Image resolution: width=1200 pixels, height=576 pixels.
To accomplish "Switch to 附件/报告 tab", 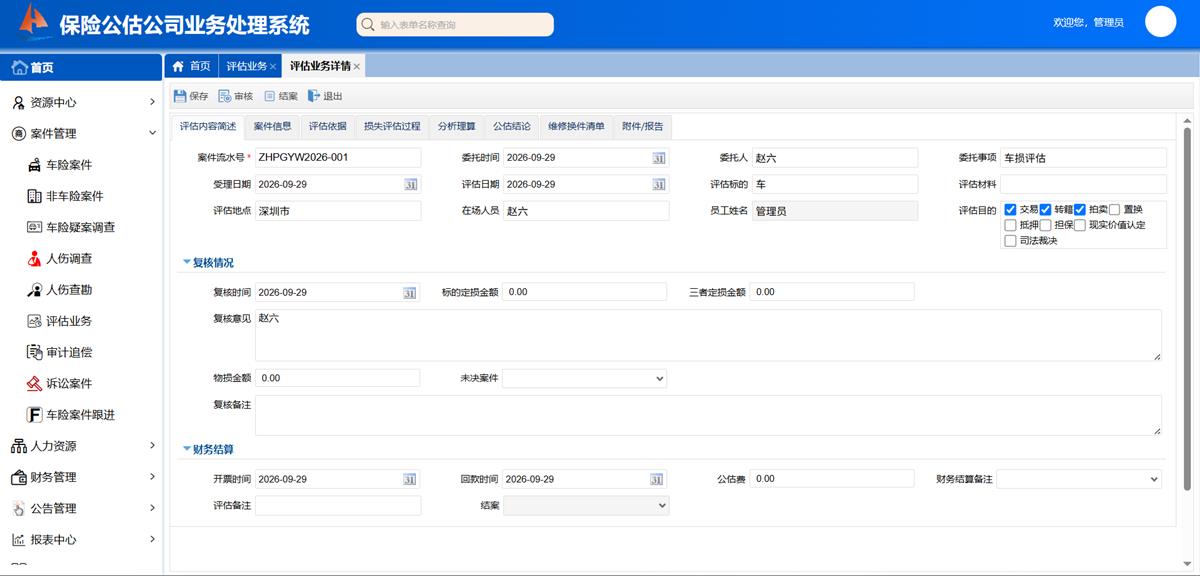I will (x=642, y=126).
